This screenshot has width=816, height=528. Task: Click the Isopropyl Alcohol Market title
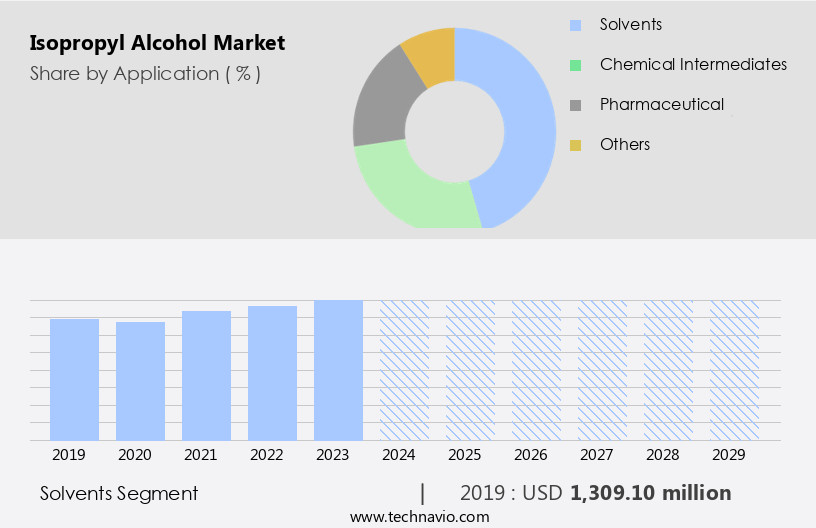pos(157,43)
